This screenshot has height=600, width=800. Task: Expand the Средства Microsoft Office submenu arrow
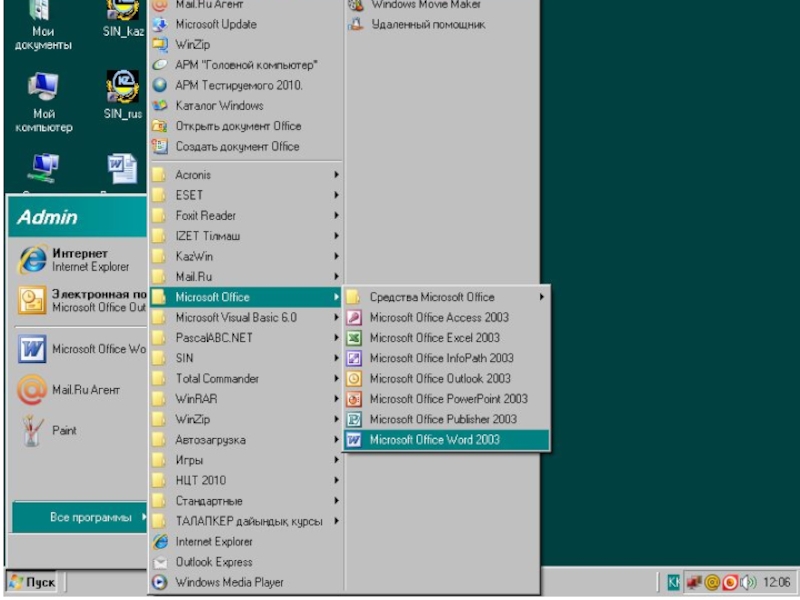click(x=541, y=297)
